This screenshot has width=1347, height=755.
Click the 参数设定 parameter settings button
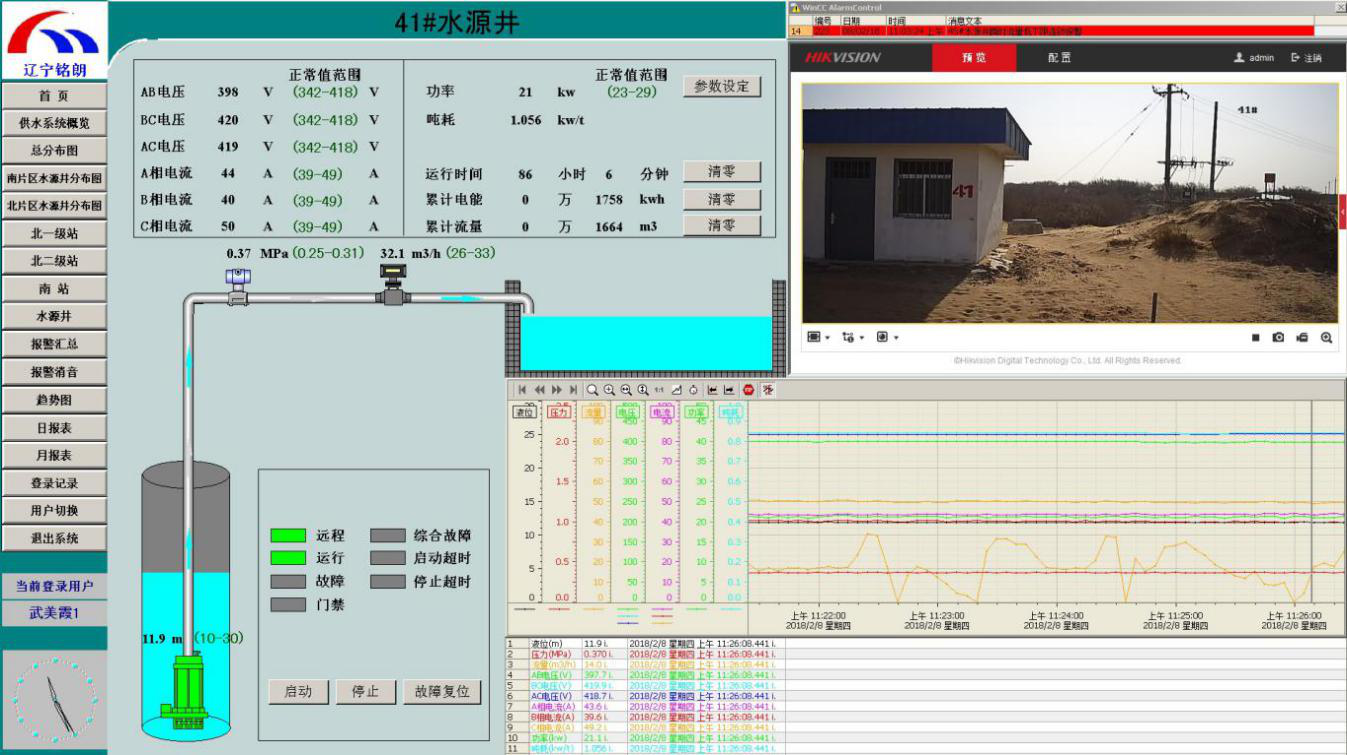pos(721,87)
